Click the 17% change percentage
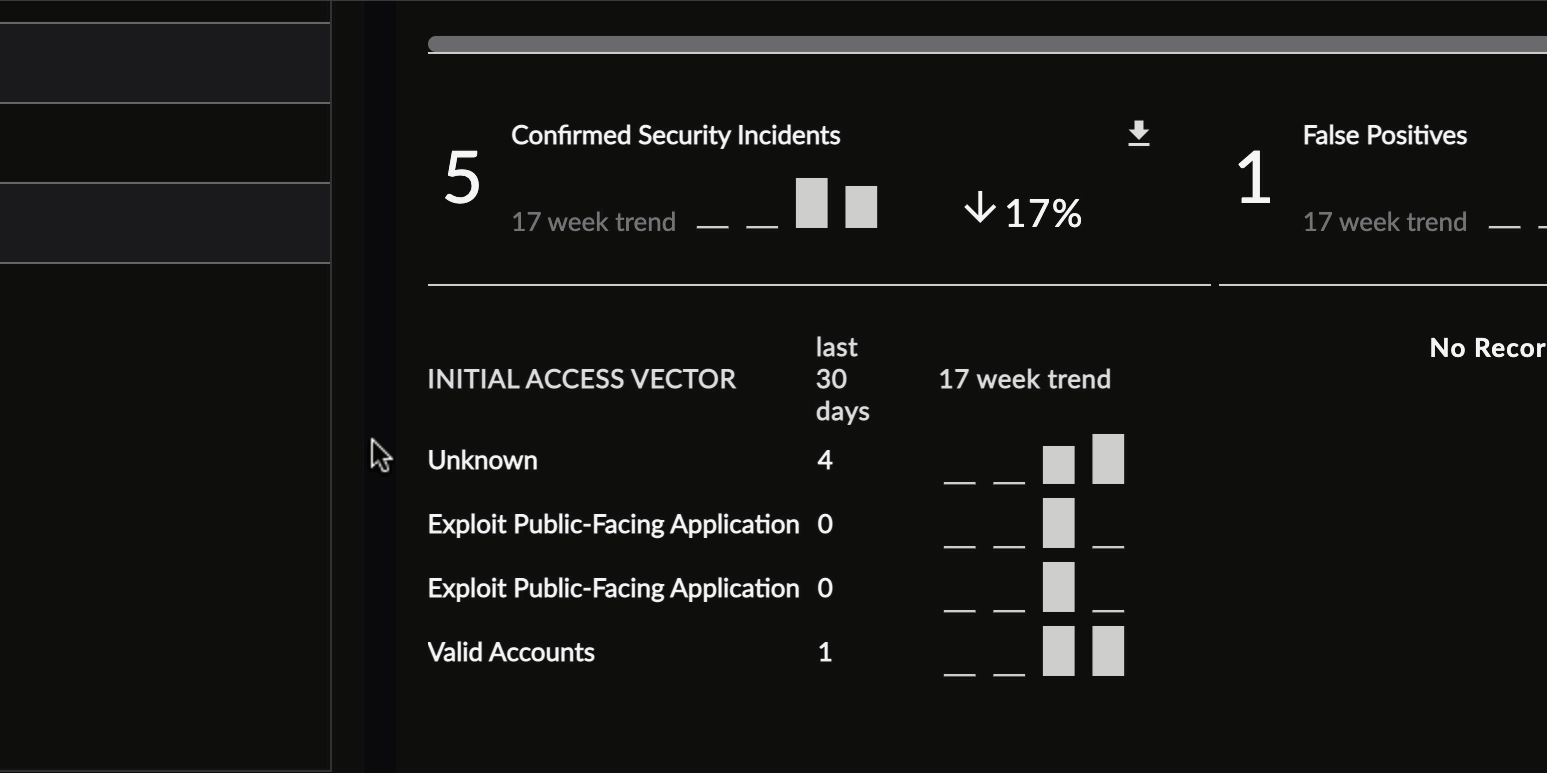The height and width of the screenshot is (773, 1547). tap(1043, 213)
